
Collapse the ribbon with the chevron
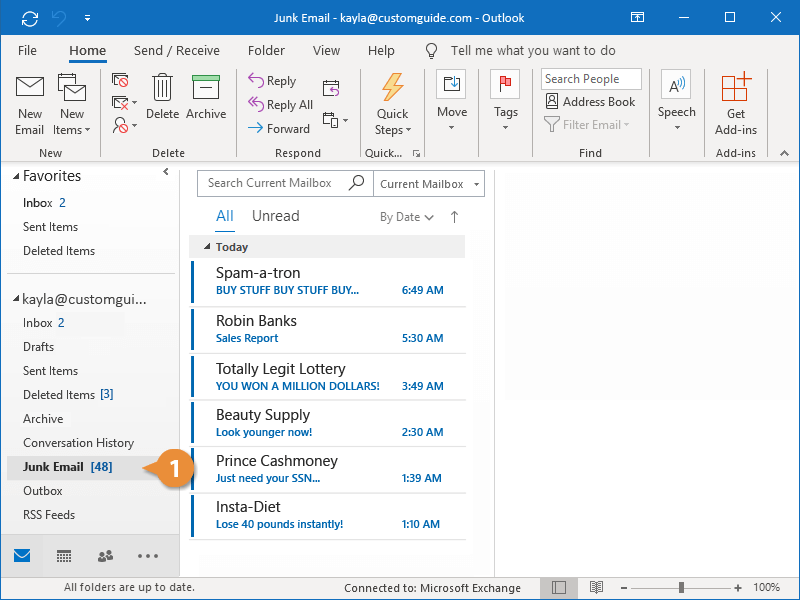click(784, 153)
